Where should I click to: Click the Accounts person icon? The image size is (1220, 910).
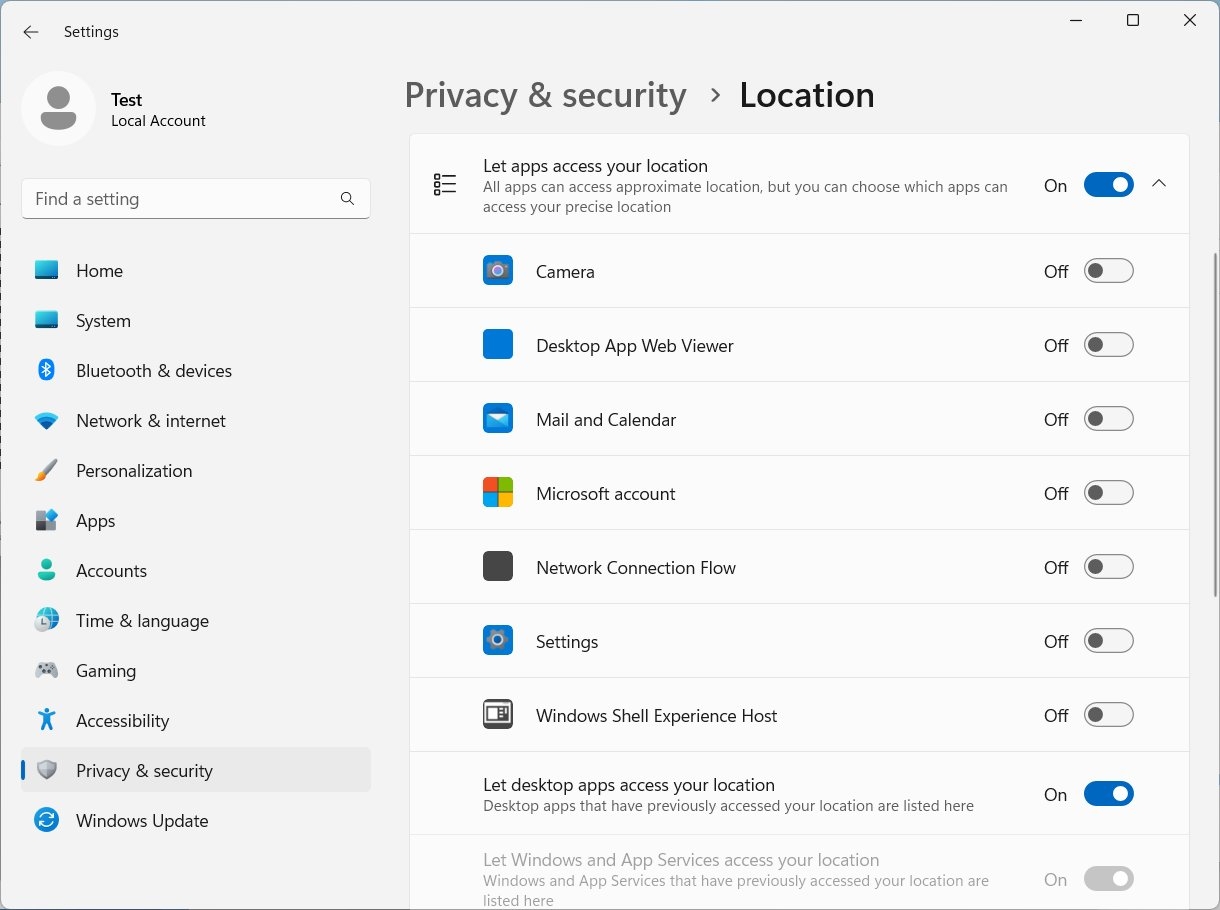[x=47, y=571]
